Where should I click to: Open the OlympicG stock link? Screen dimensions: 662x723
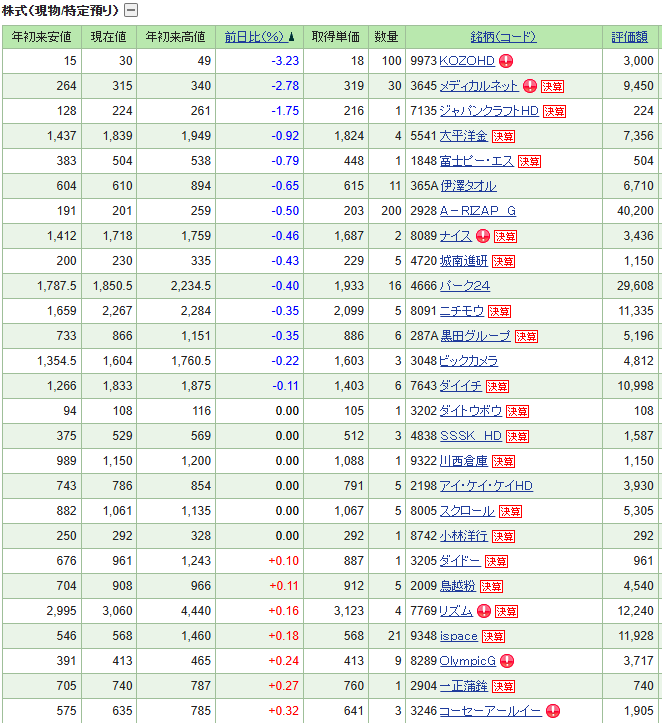tap(467, 661)
